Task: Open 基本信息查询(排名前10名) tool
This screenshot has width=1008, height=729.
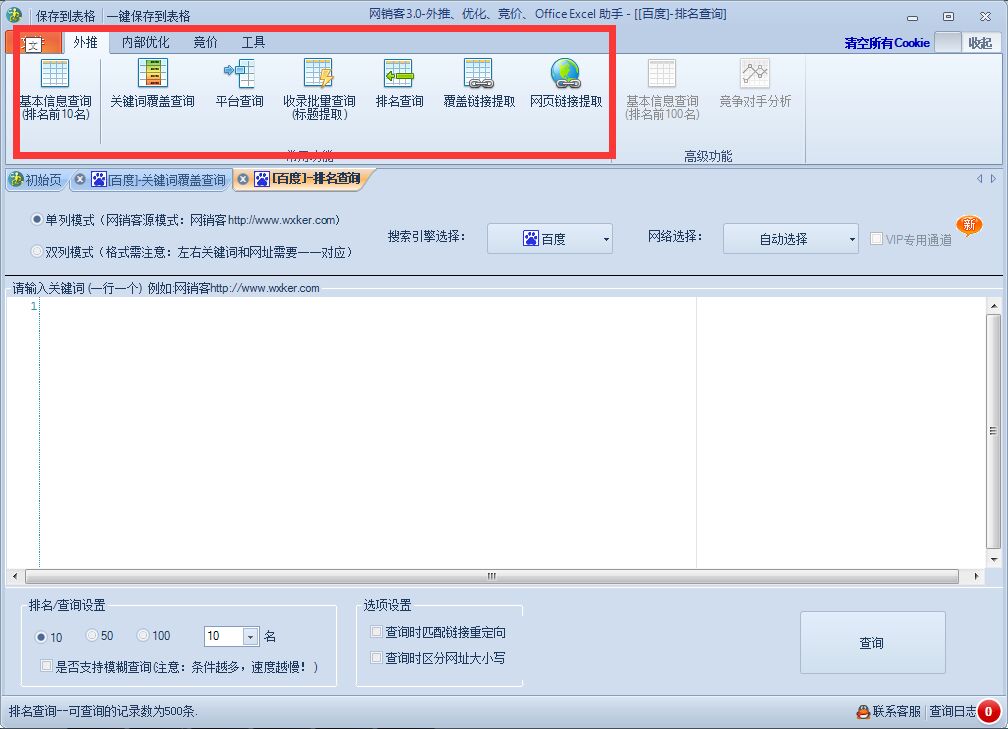Action: tap(55, 89)
